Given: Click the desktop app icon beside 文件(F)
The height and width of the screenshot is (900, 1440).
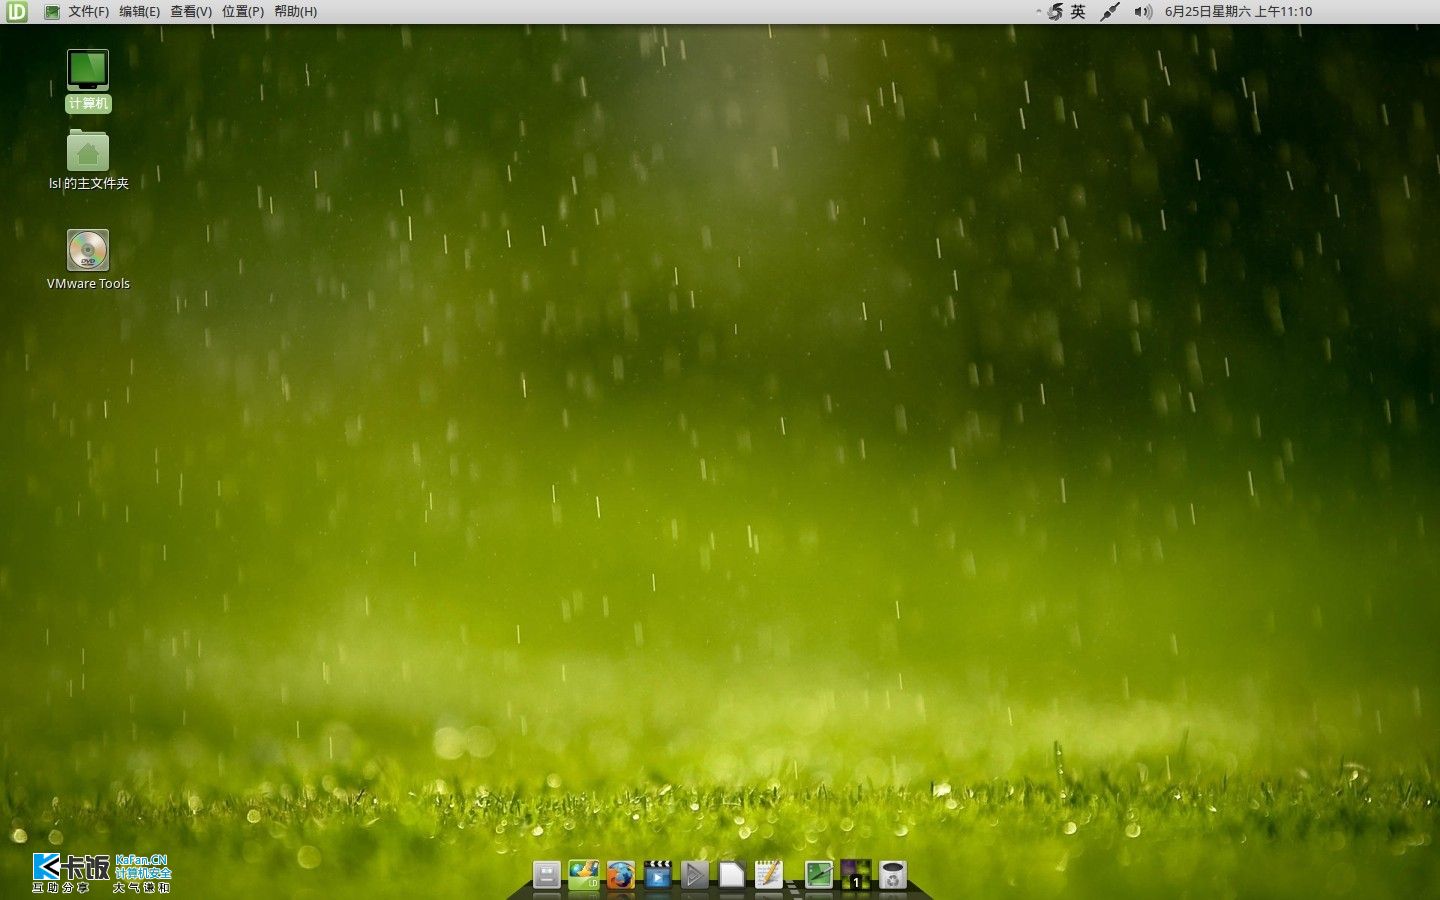Looking at the screenshot, I should tap(52, 12).
